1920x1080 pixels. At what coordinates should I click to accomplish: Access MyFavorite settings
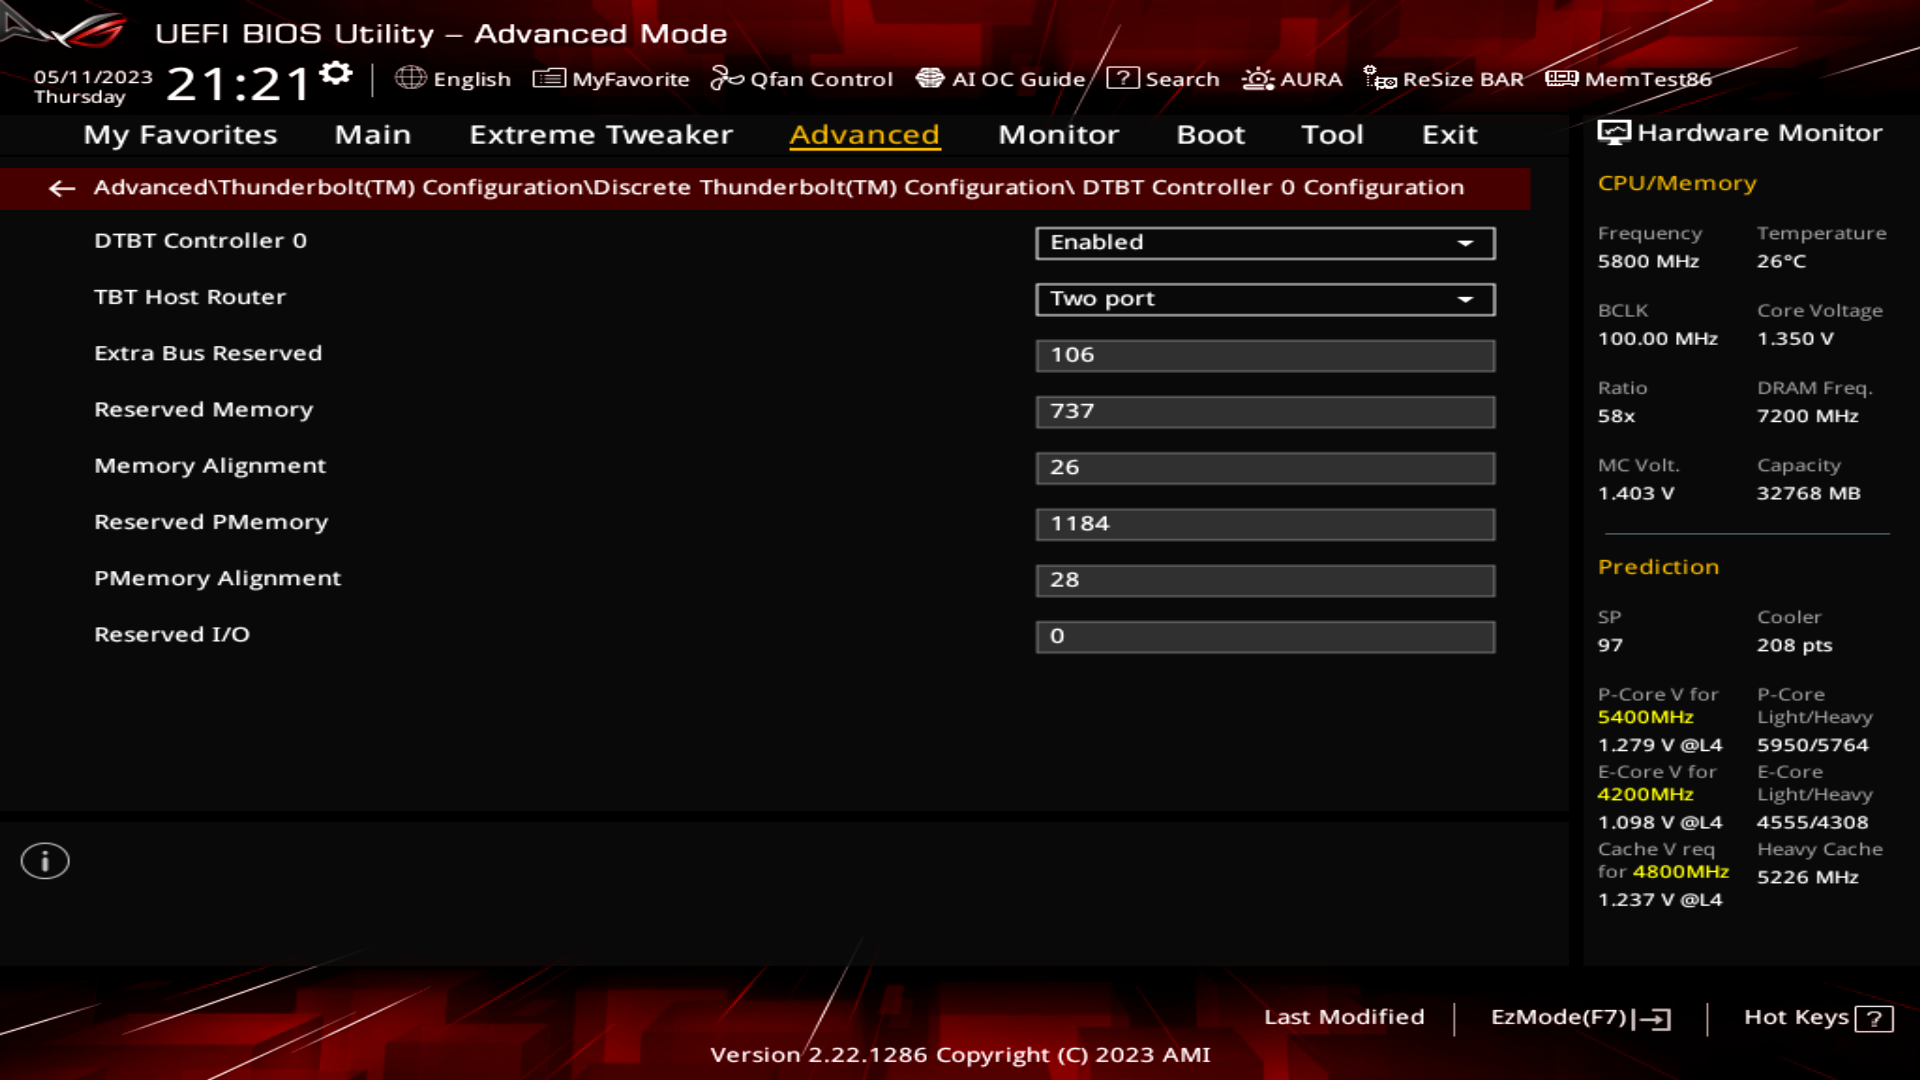611,79
